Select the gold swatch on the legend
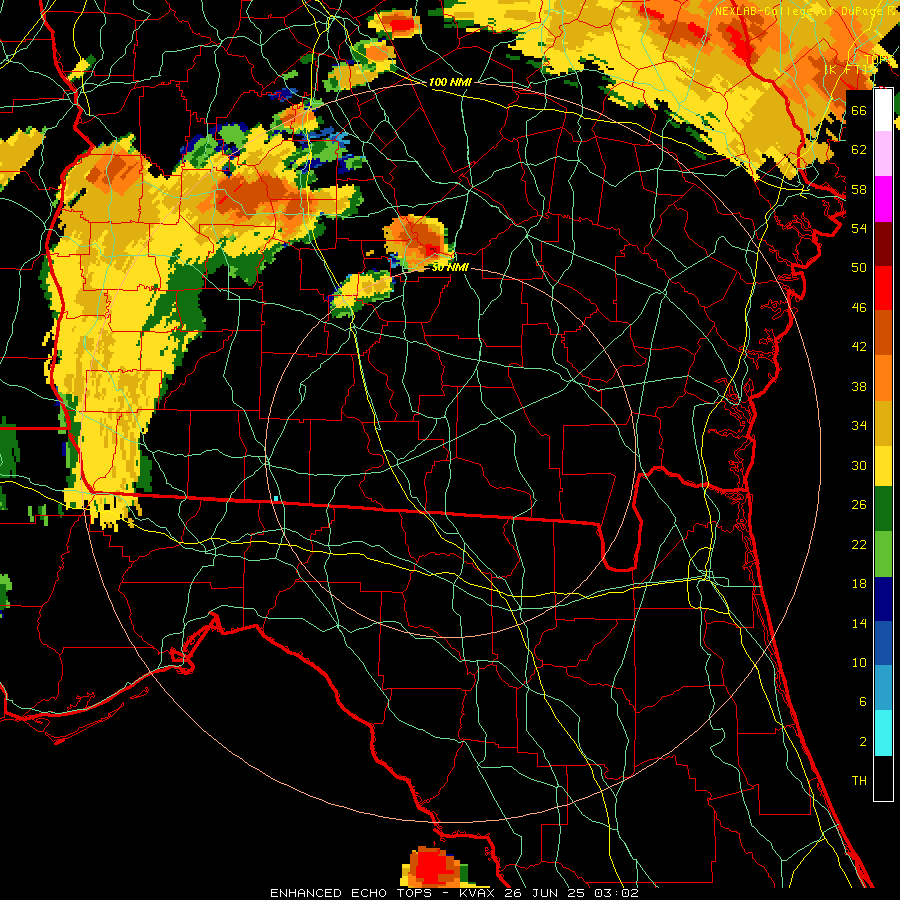Screen dimensions: 900x900 click(x=883, y=422)
